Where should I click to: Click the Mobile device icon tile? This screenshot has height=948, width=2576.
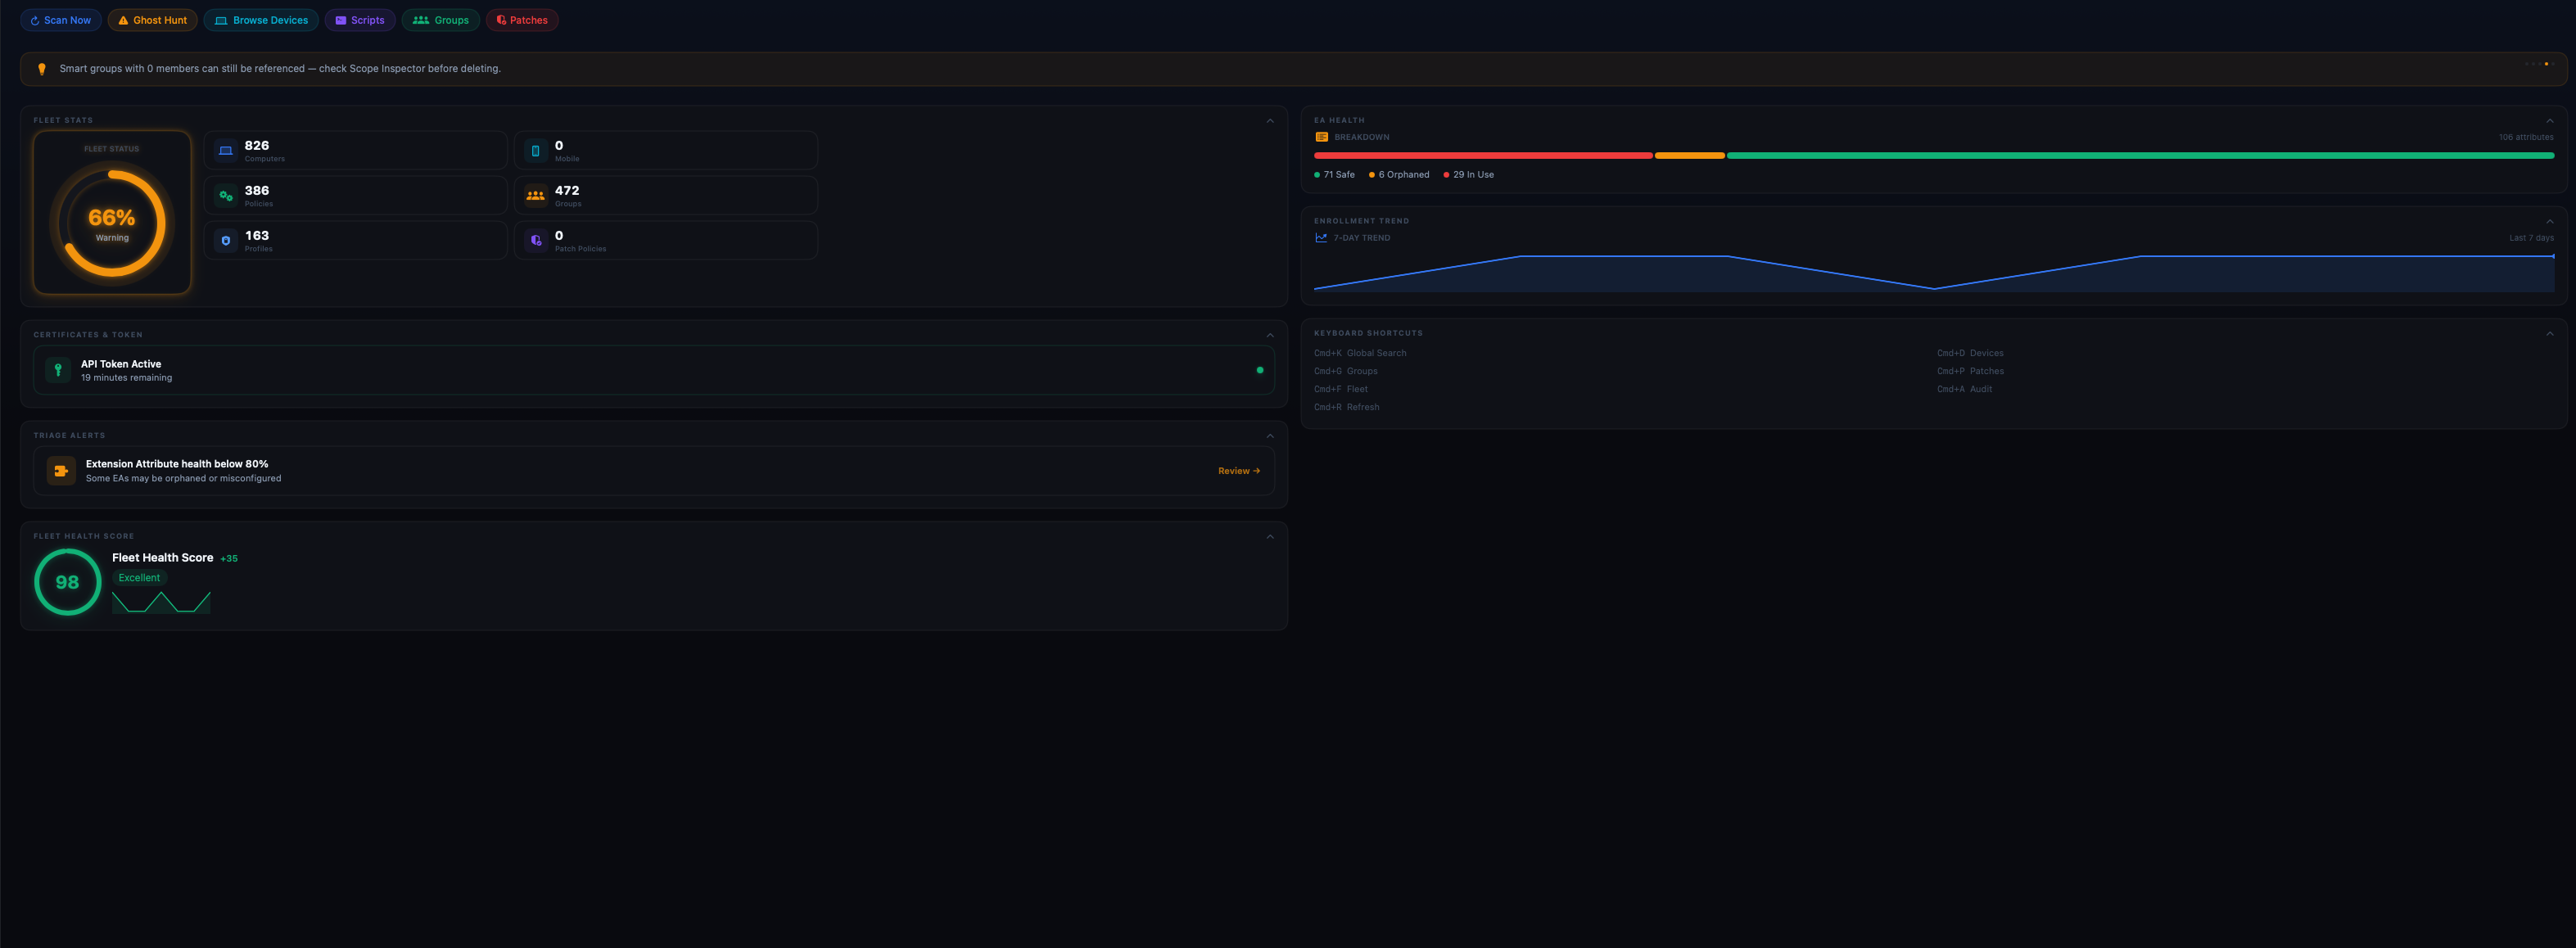click(x=535, y=151)
